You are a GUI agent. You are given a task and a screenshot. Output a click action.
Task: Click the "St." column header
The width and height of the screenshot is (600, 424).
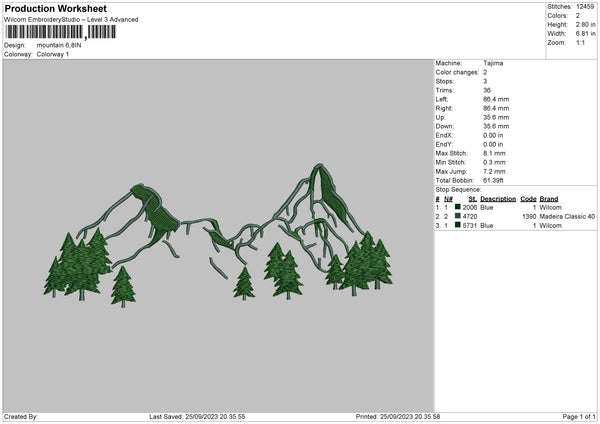pyautogui.click(x=473, y=199)
